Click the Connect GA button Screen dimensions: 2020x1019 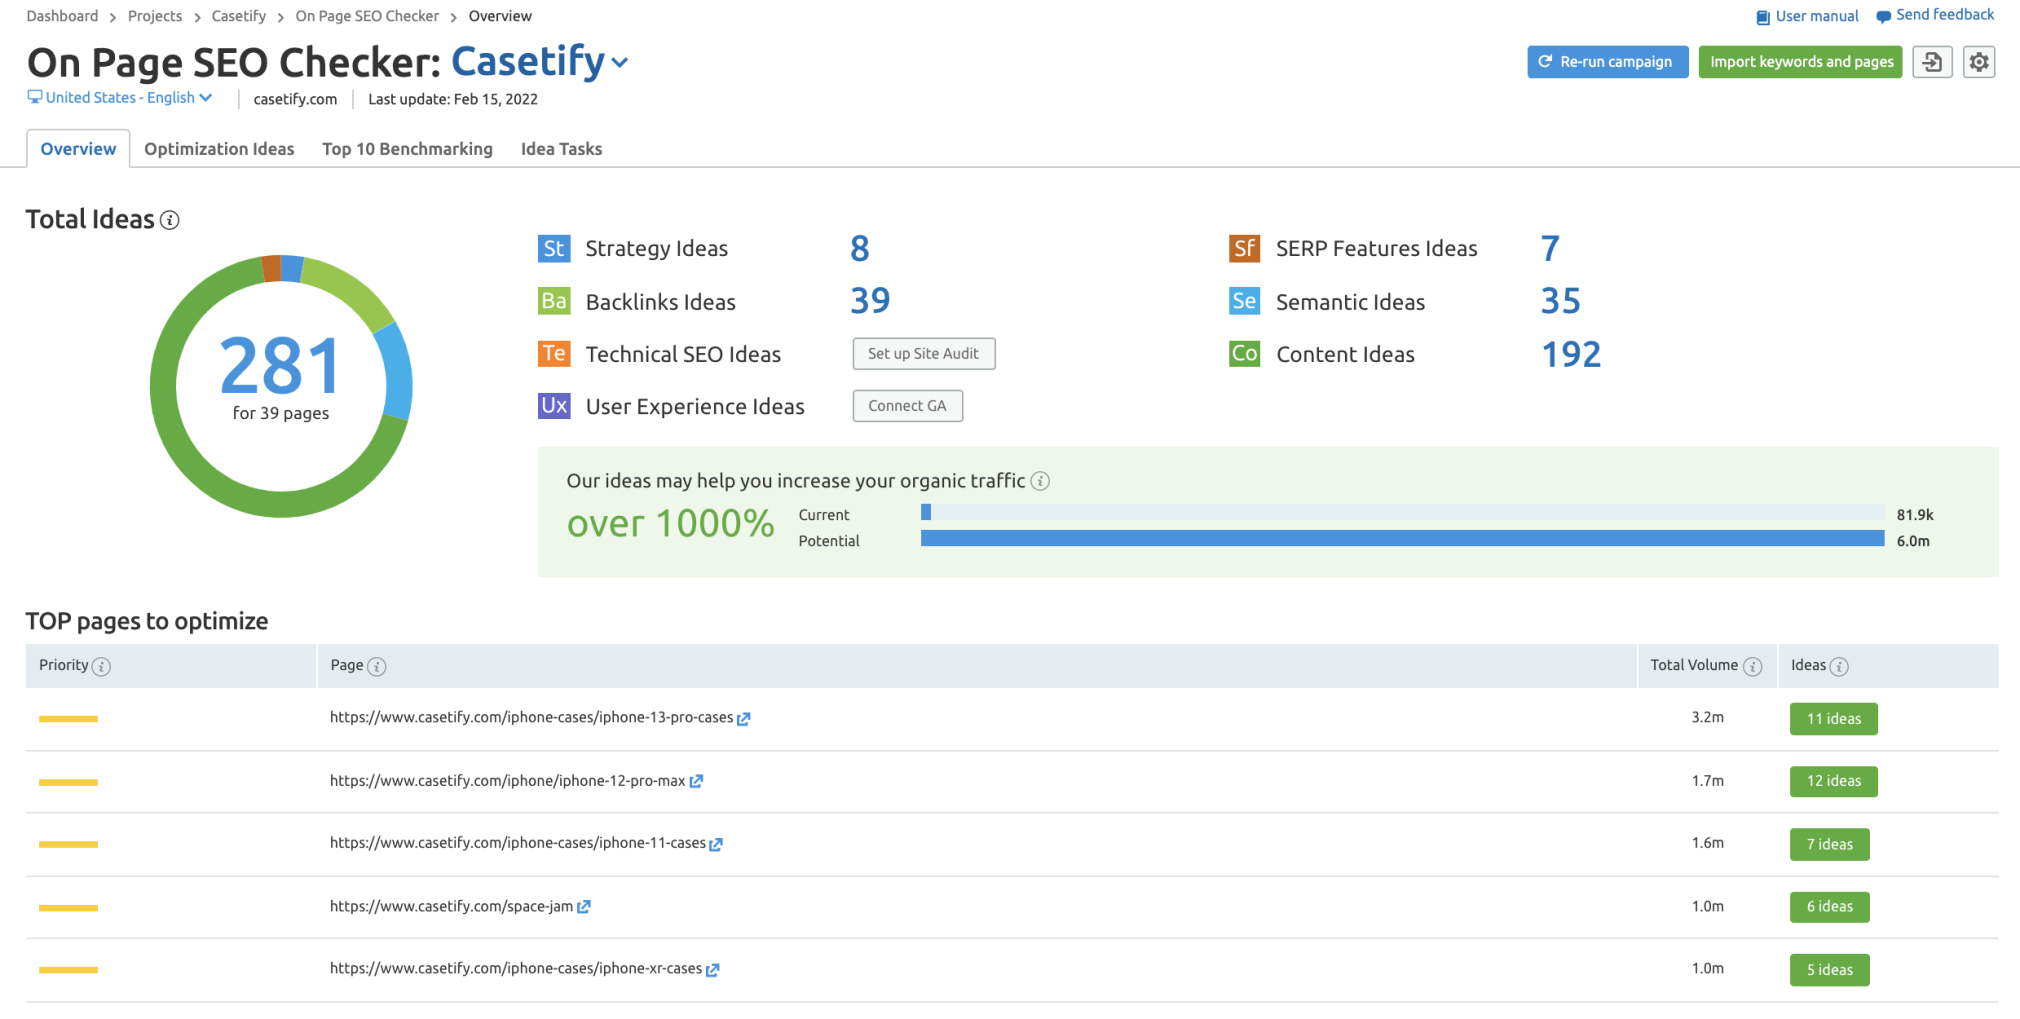click(x=907, y=405)
